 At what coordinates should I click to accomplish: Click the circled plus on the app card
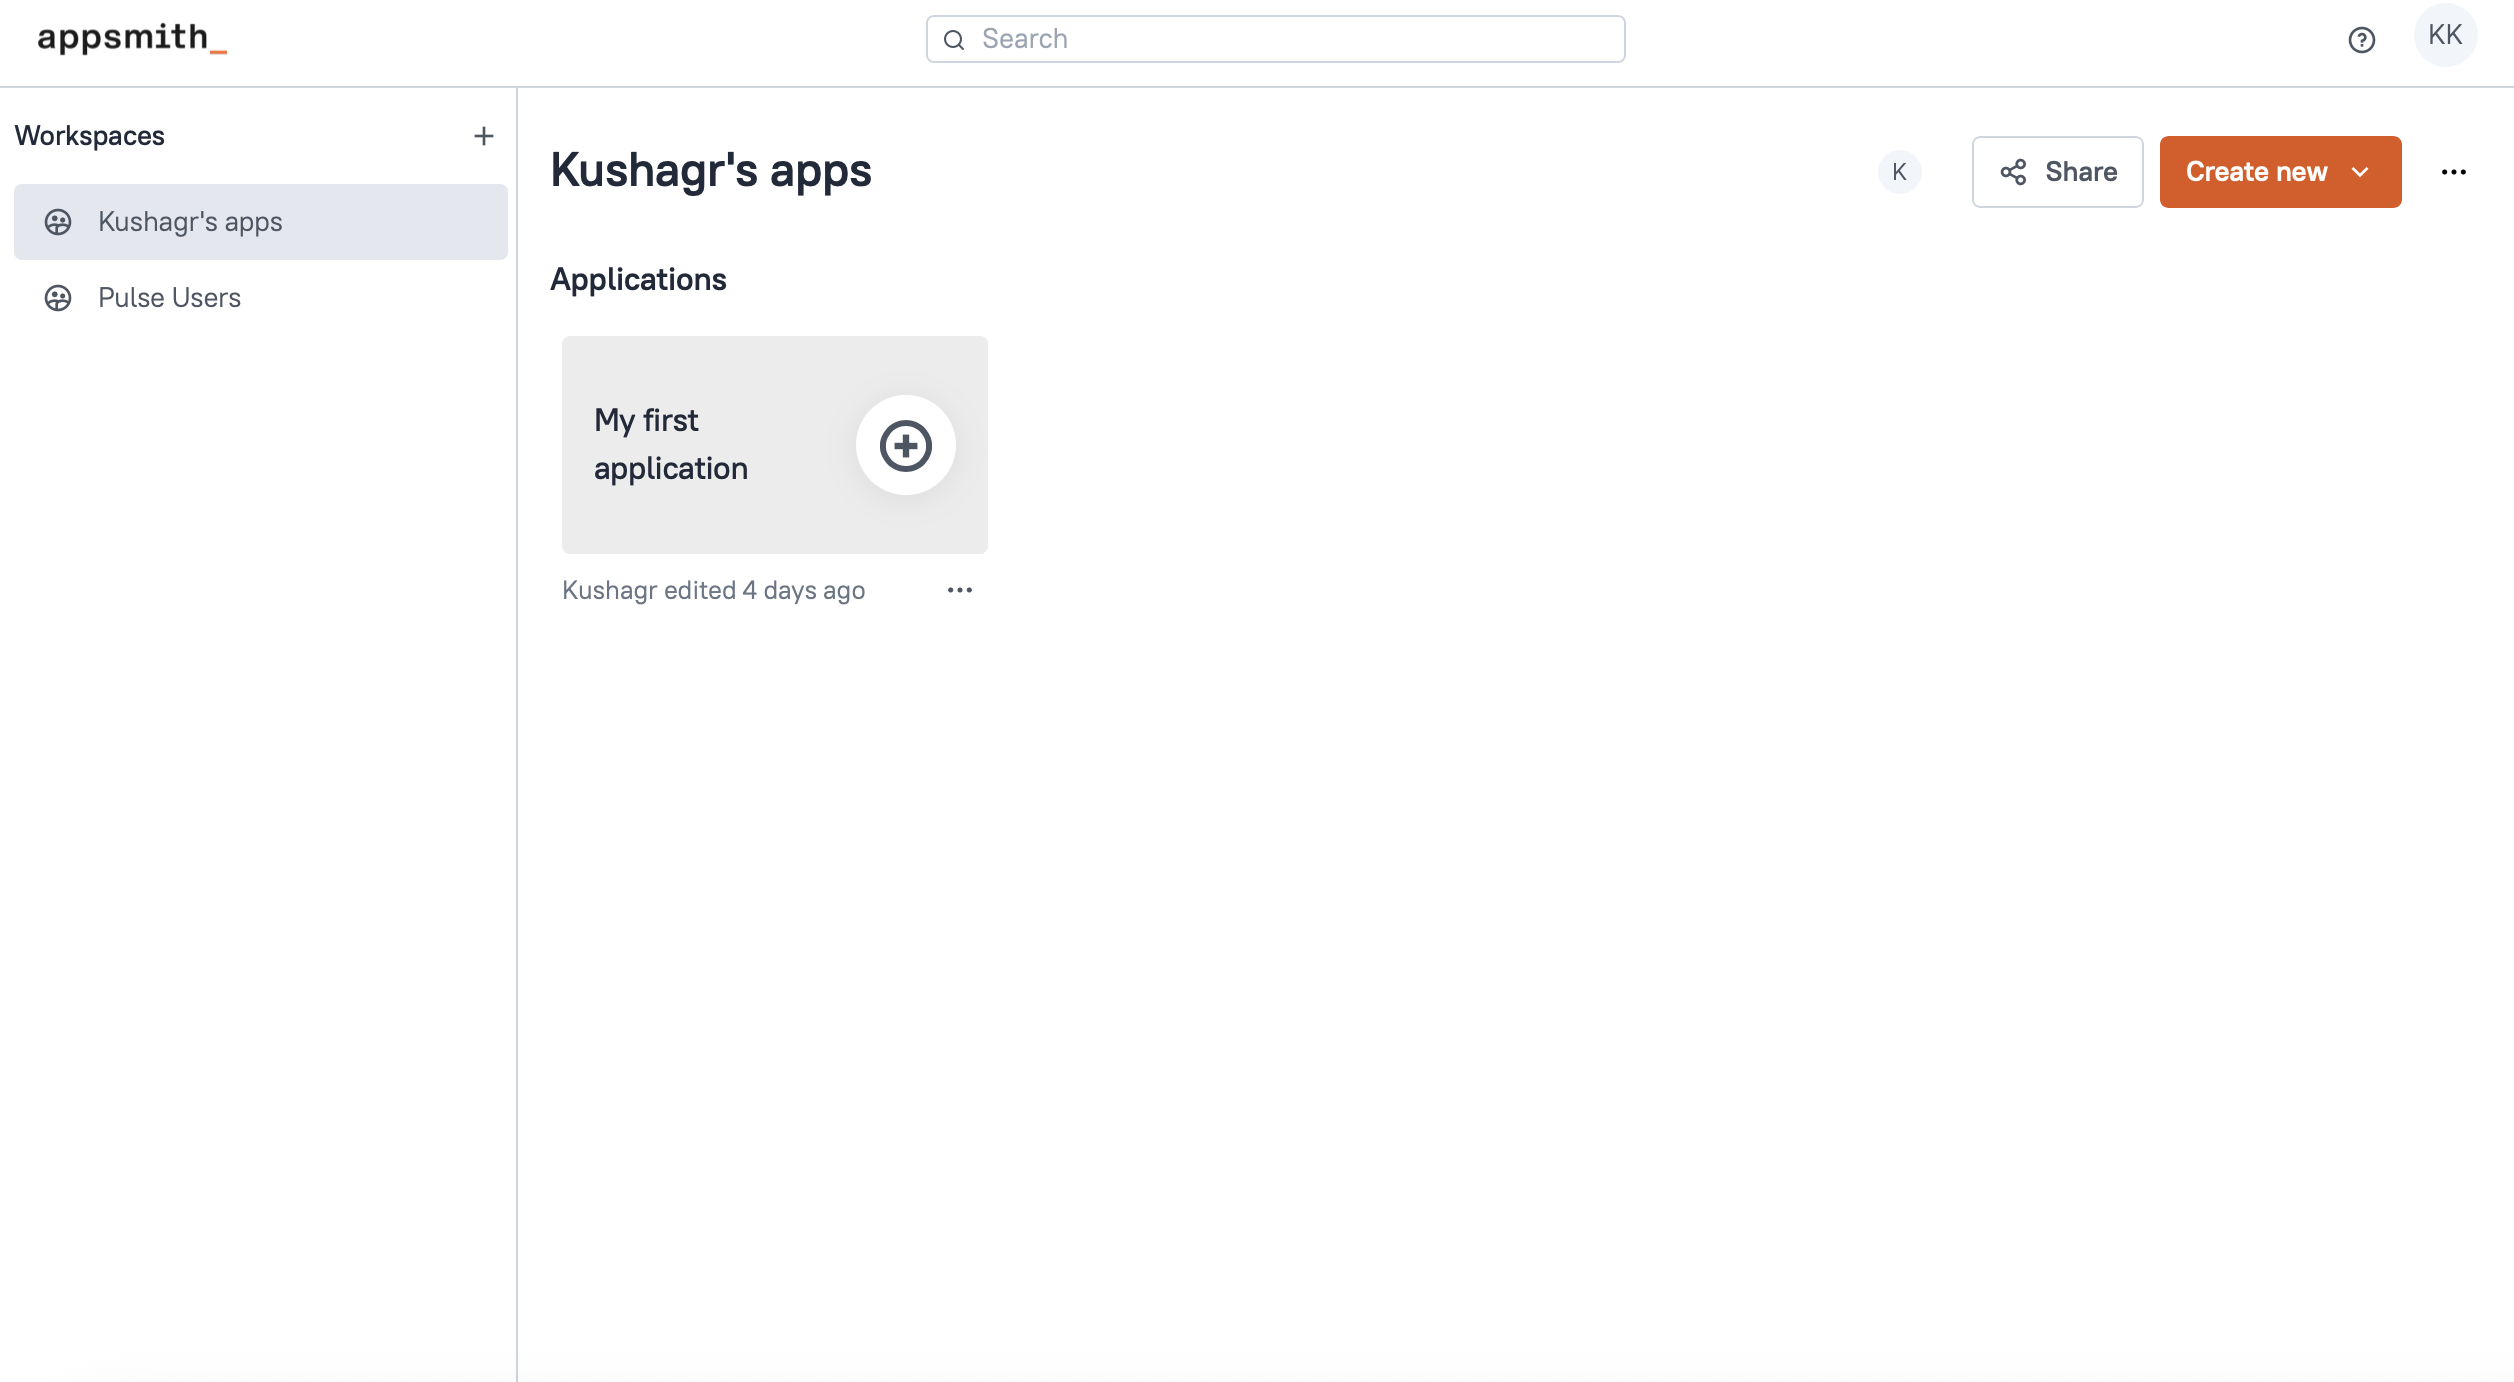tap(905, 445)
